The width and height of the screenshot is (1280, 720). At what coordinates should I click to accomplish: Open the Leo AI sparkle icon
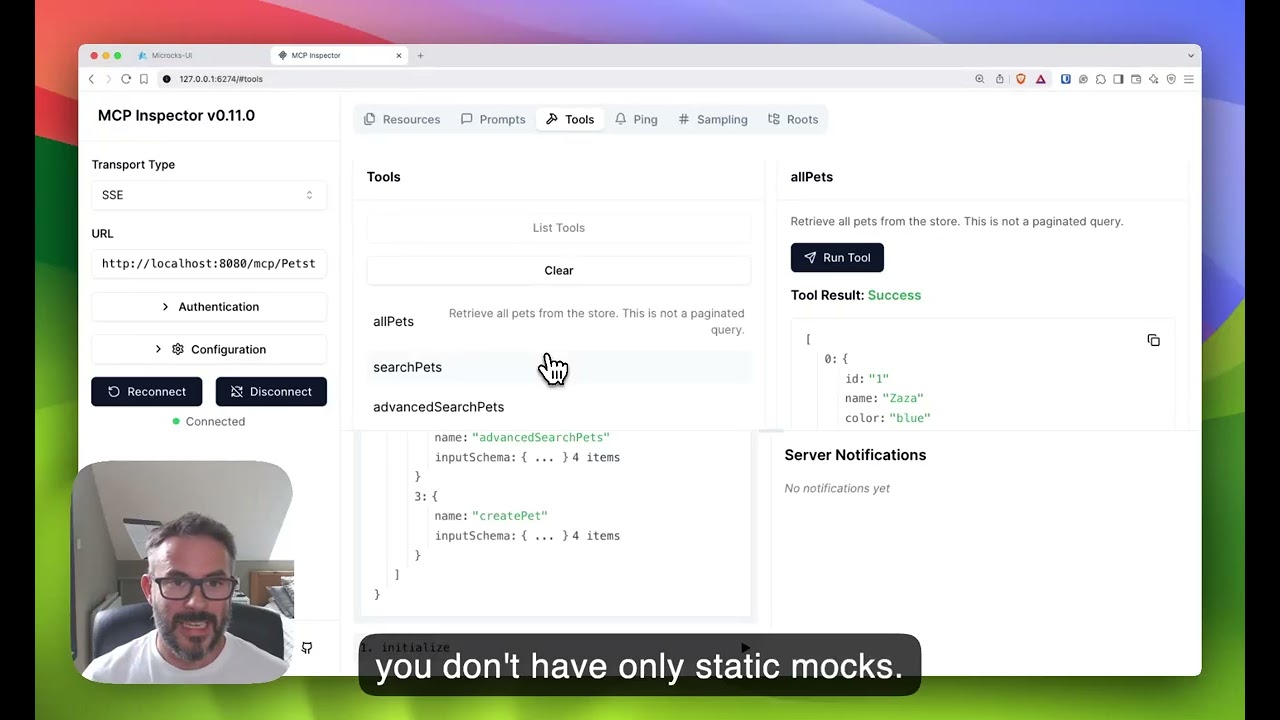pyautogui.click(x=1153, y=79)
